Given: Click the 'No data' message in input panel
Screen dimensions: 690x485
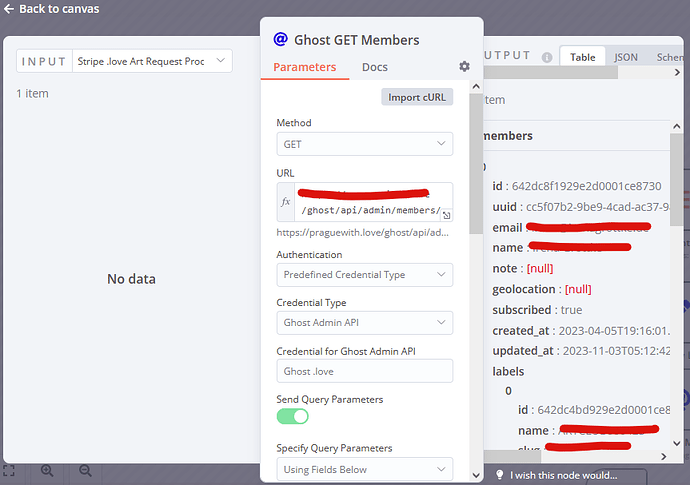Looking at the screenshot, I should [131, 279].
